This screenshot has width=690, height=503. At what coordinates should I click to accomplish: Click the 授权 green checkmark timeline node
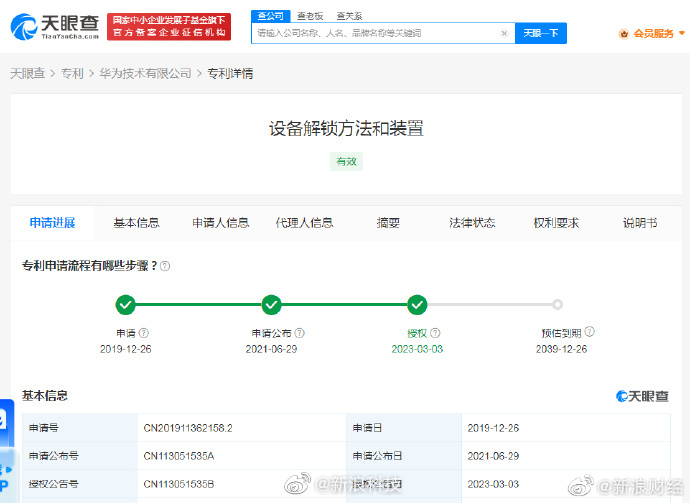click(417, 305)
